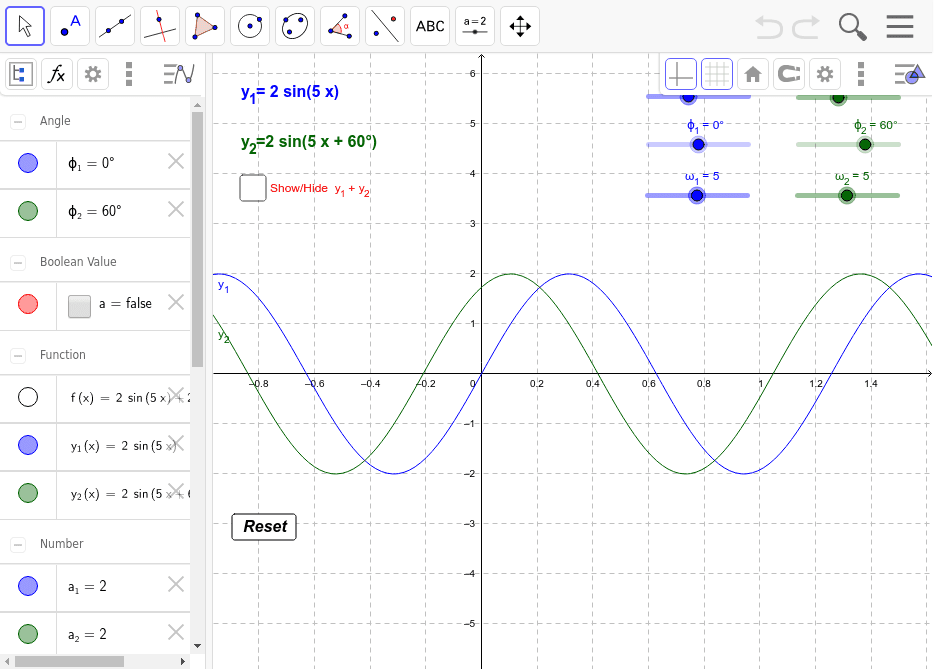Toggle boolean a = false checkbox
Viewport: 934px width, 671px height.
point(80,306)
